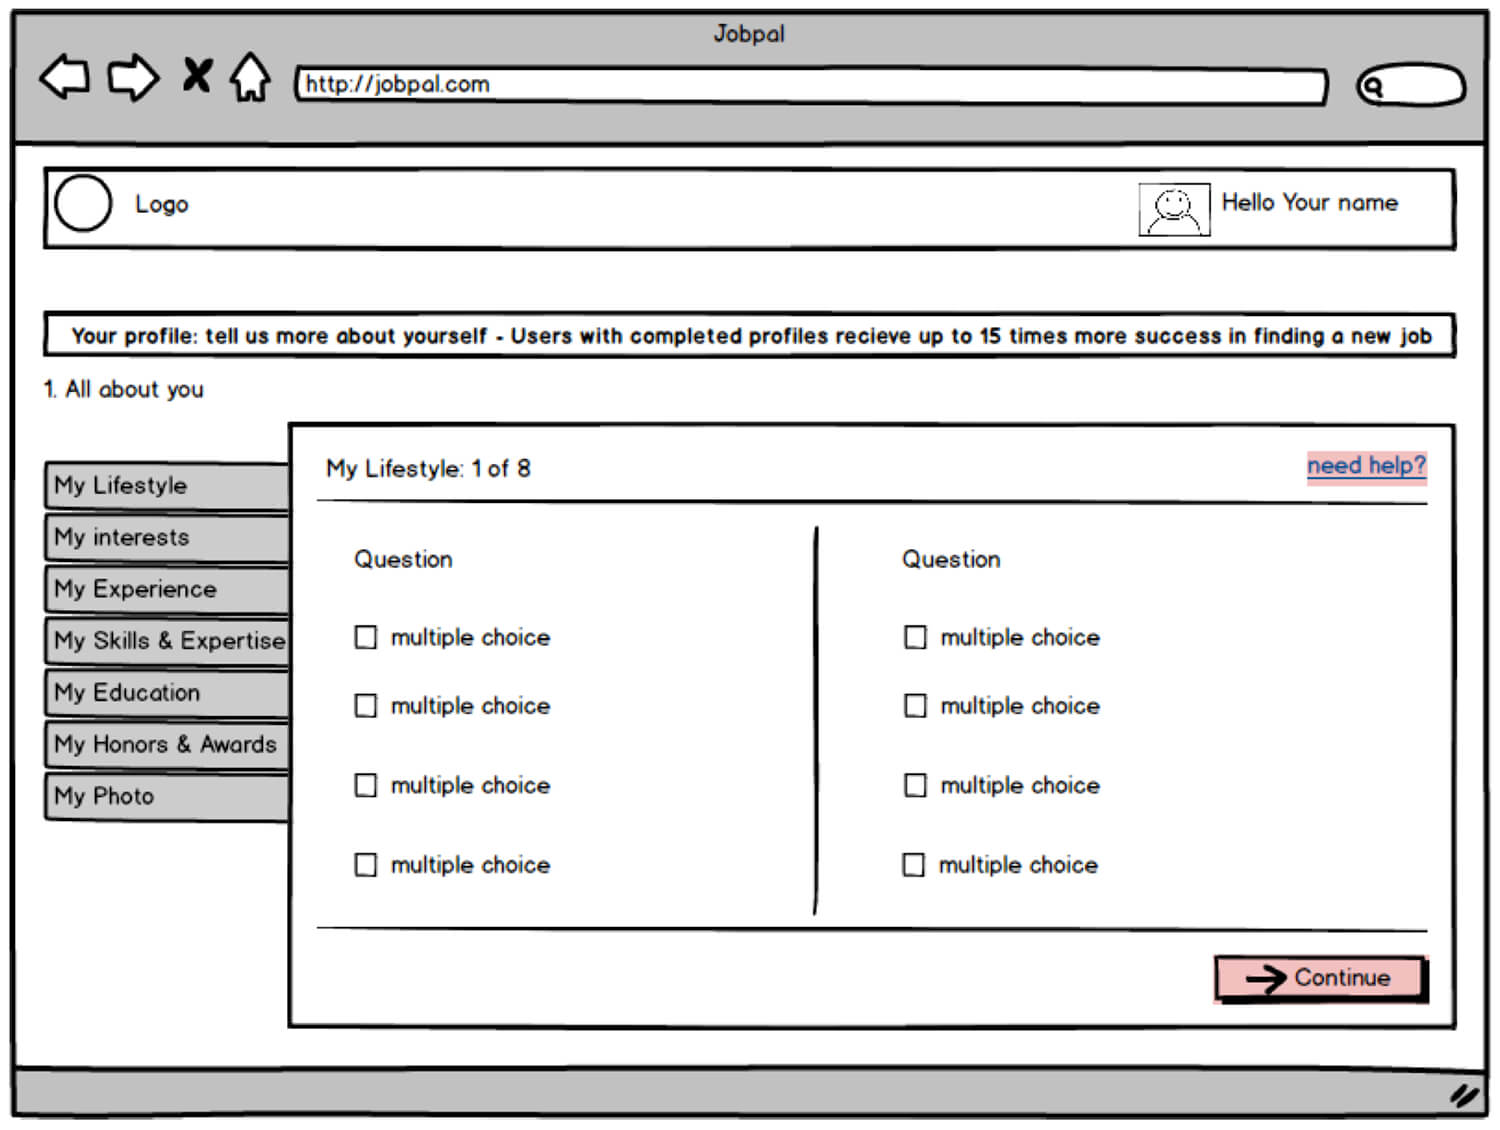Viewport: 1500px width, 1130px height.
Task: Go to the browser home page icon
Action: click(250, 77)
